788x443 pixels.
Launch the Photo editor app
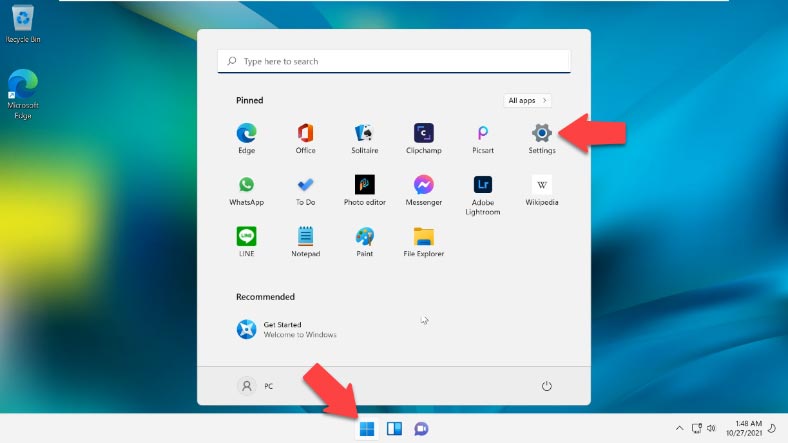click(x=364, y=190)
